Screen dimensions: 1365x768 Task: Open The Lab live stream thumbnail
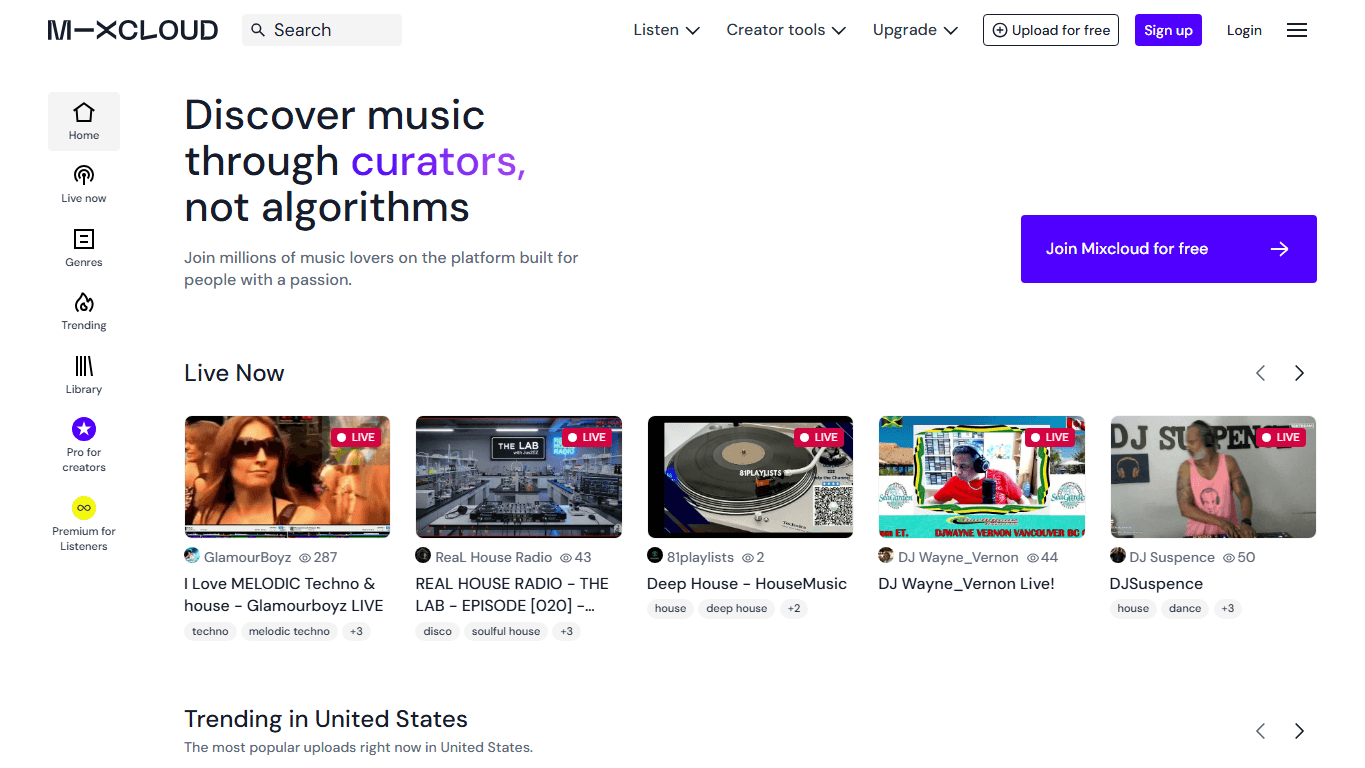[x=518, y=477]
